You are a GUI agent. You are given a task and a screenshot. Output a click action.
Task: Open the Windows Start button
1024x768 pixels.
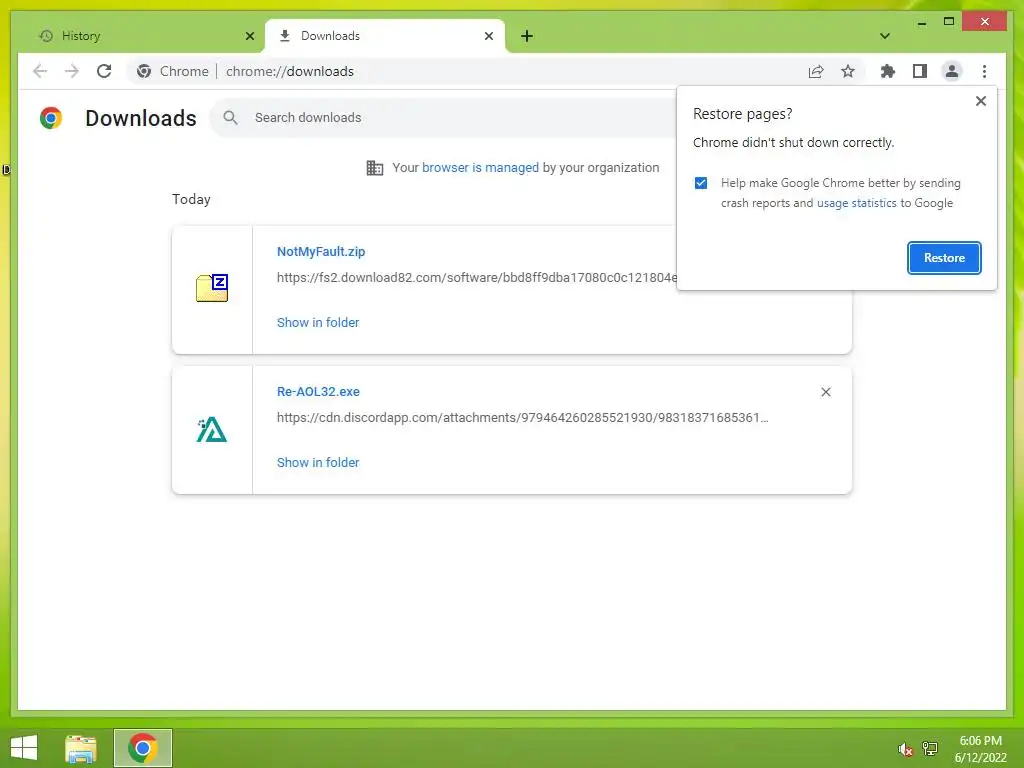24,748
